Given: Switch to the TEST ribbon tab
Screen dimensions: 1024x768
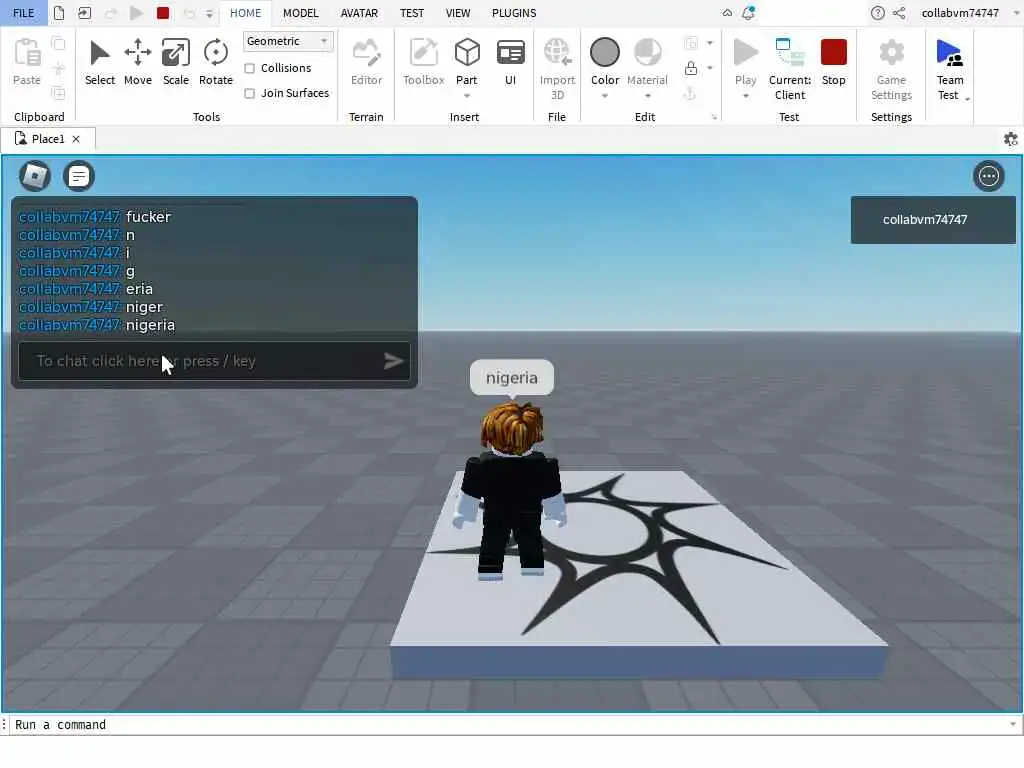Looking at the screenshot, I should 411,13.
